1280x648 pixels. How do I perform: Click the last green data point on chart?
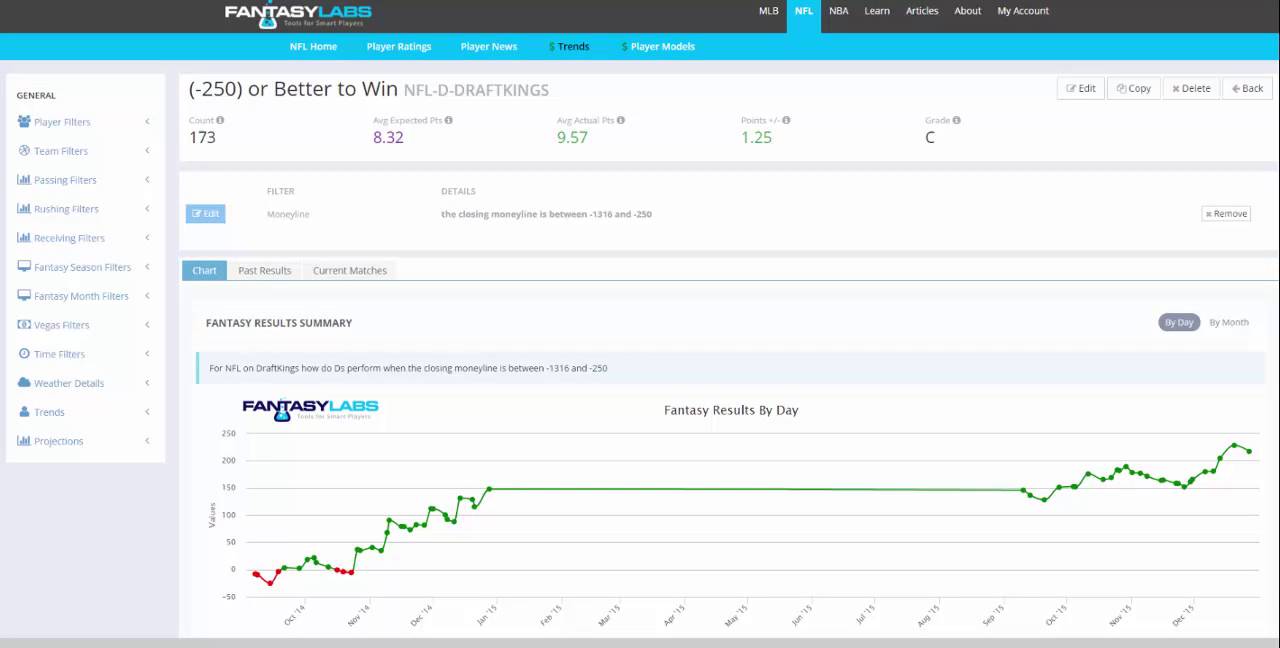pyautogui.click(x=1249, y=451)
